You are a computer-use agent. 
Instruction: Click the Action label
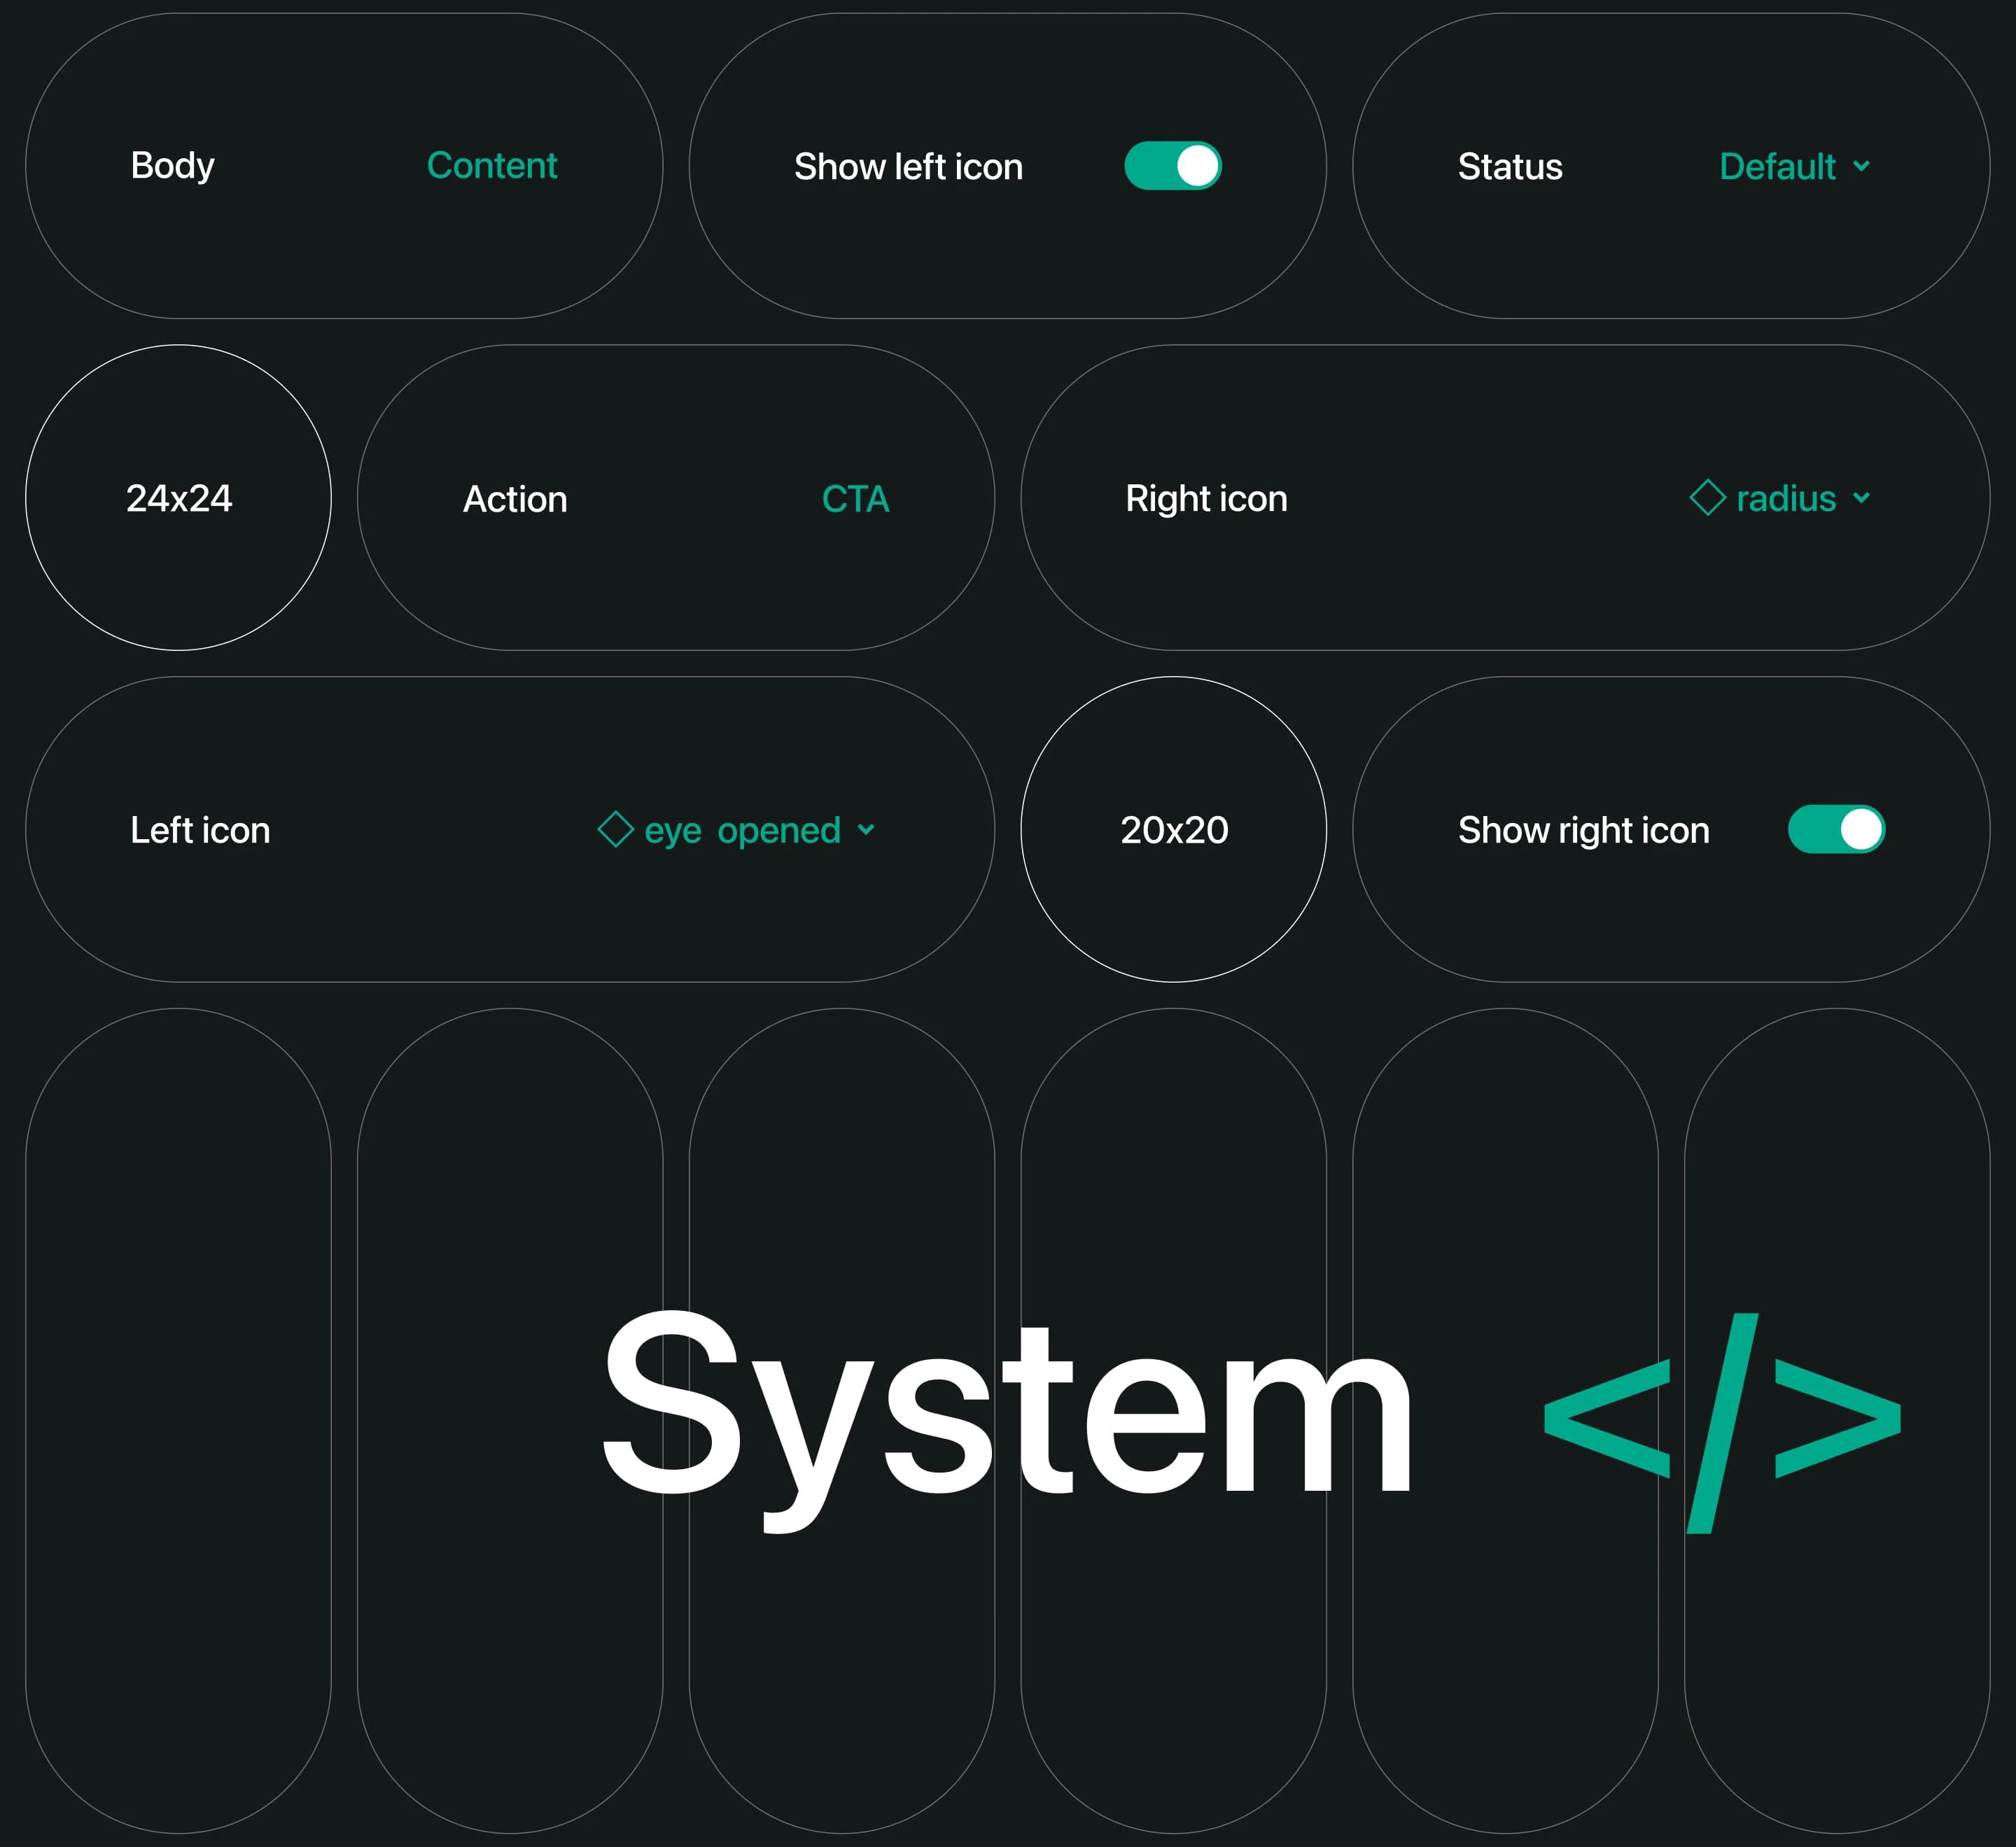click(x=515, y=499)
